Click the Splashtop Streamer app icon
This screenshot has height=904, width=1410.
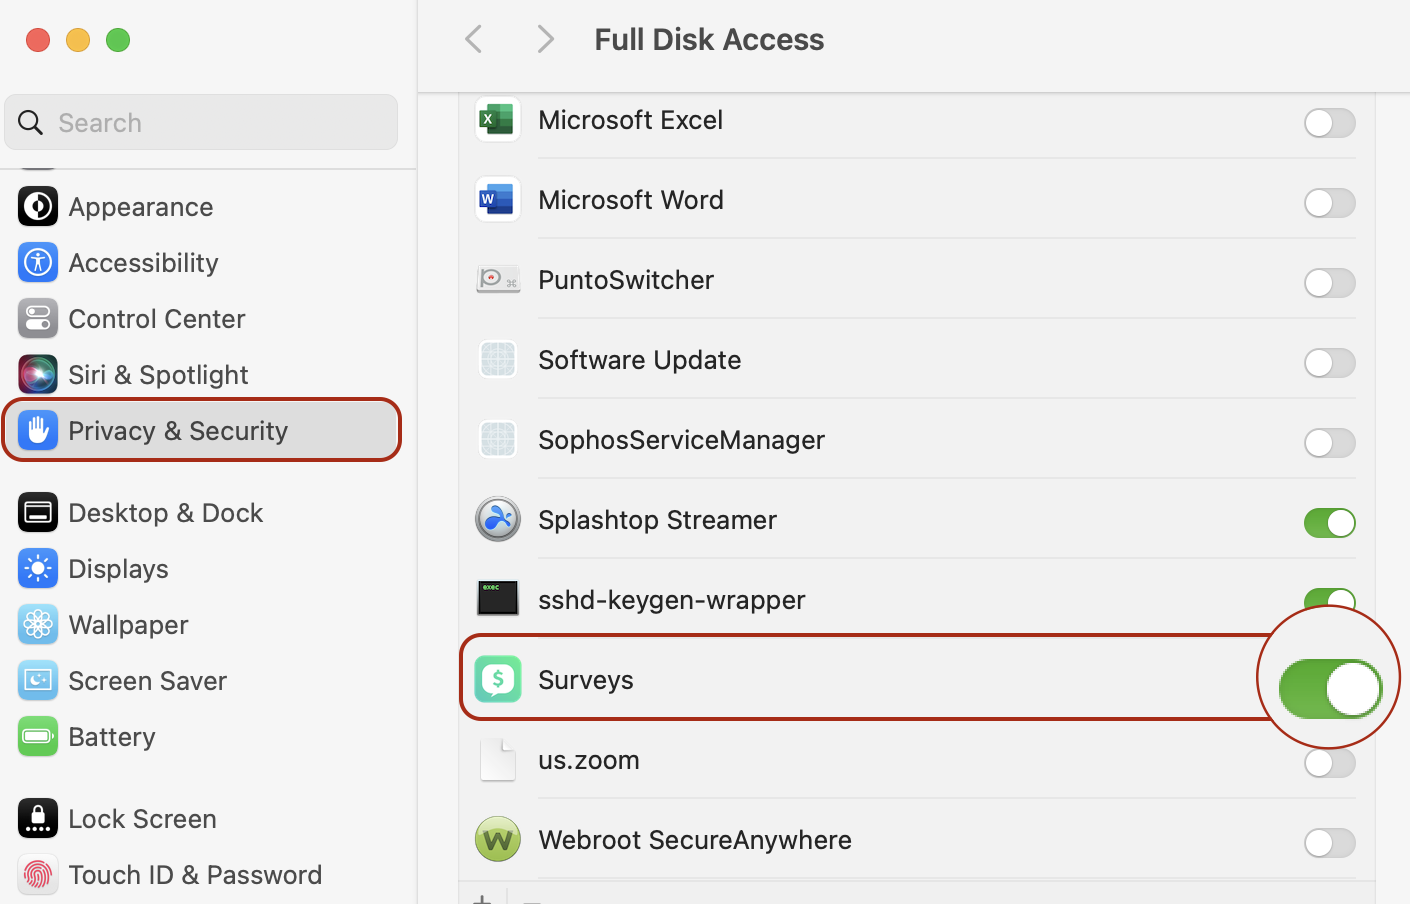(497, 520)
